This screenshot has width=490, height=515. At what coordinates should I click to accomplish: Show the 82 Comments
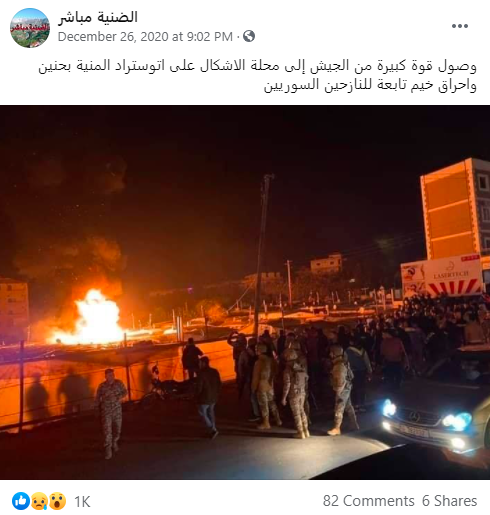point(368,501)
